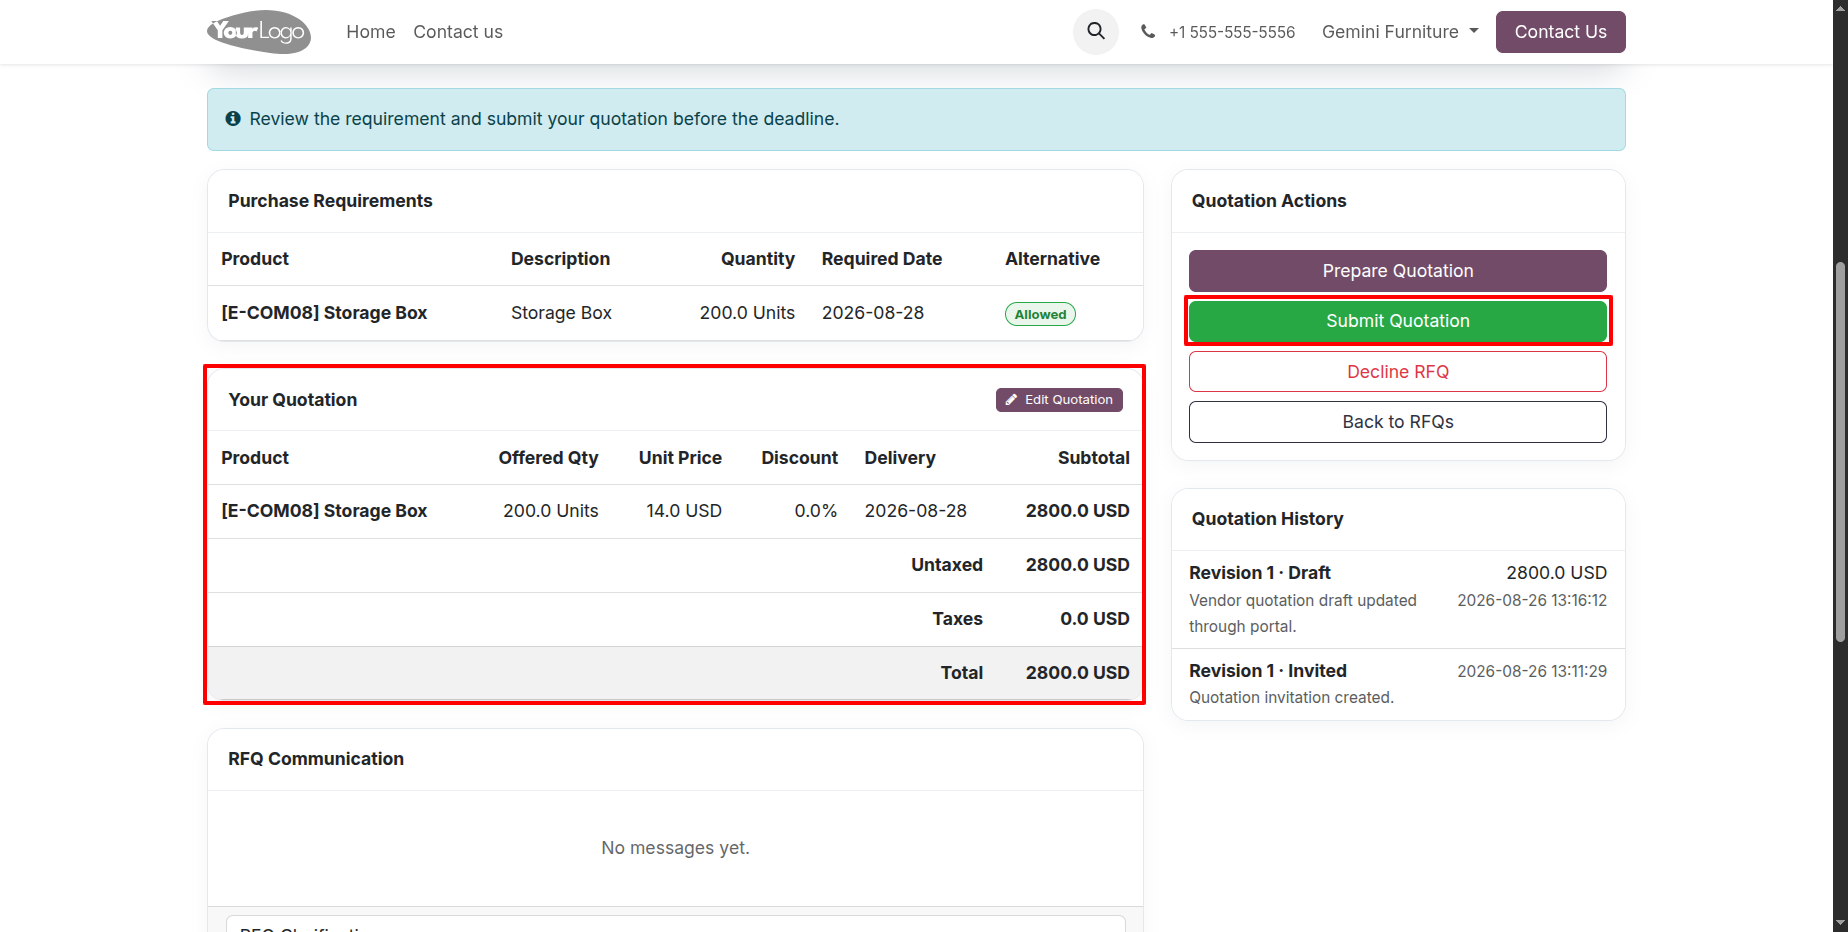
Task: Click the Total 2800.0 USD amount
Action: click(x=1077, y=673)
